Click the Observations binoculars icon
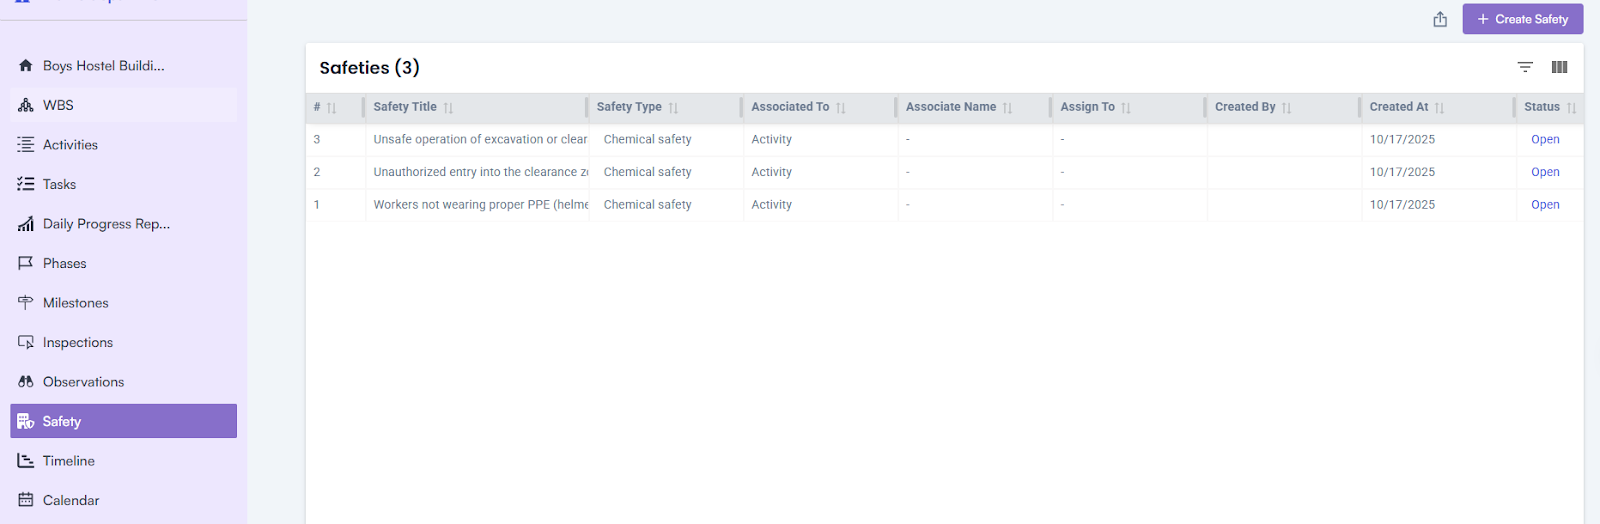Viewport: 1600px width, 524px height. (26, 382)
